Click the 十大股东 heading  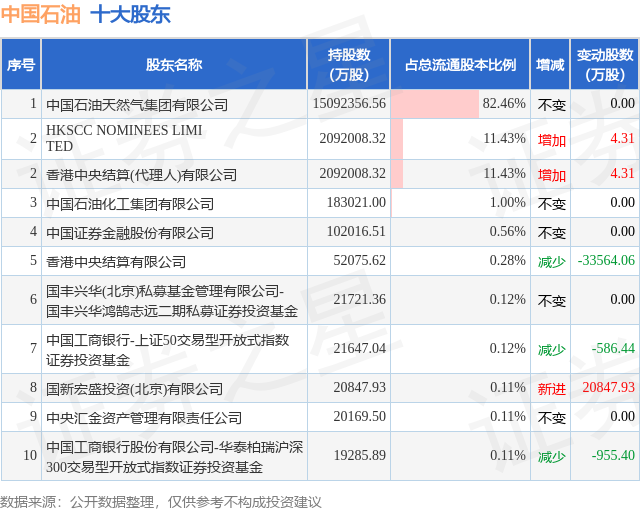(x=131, y=14)
